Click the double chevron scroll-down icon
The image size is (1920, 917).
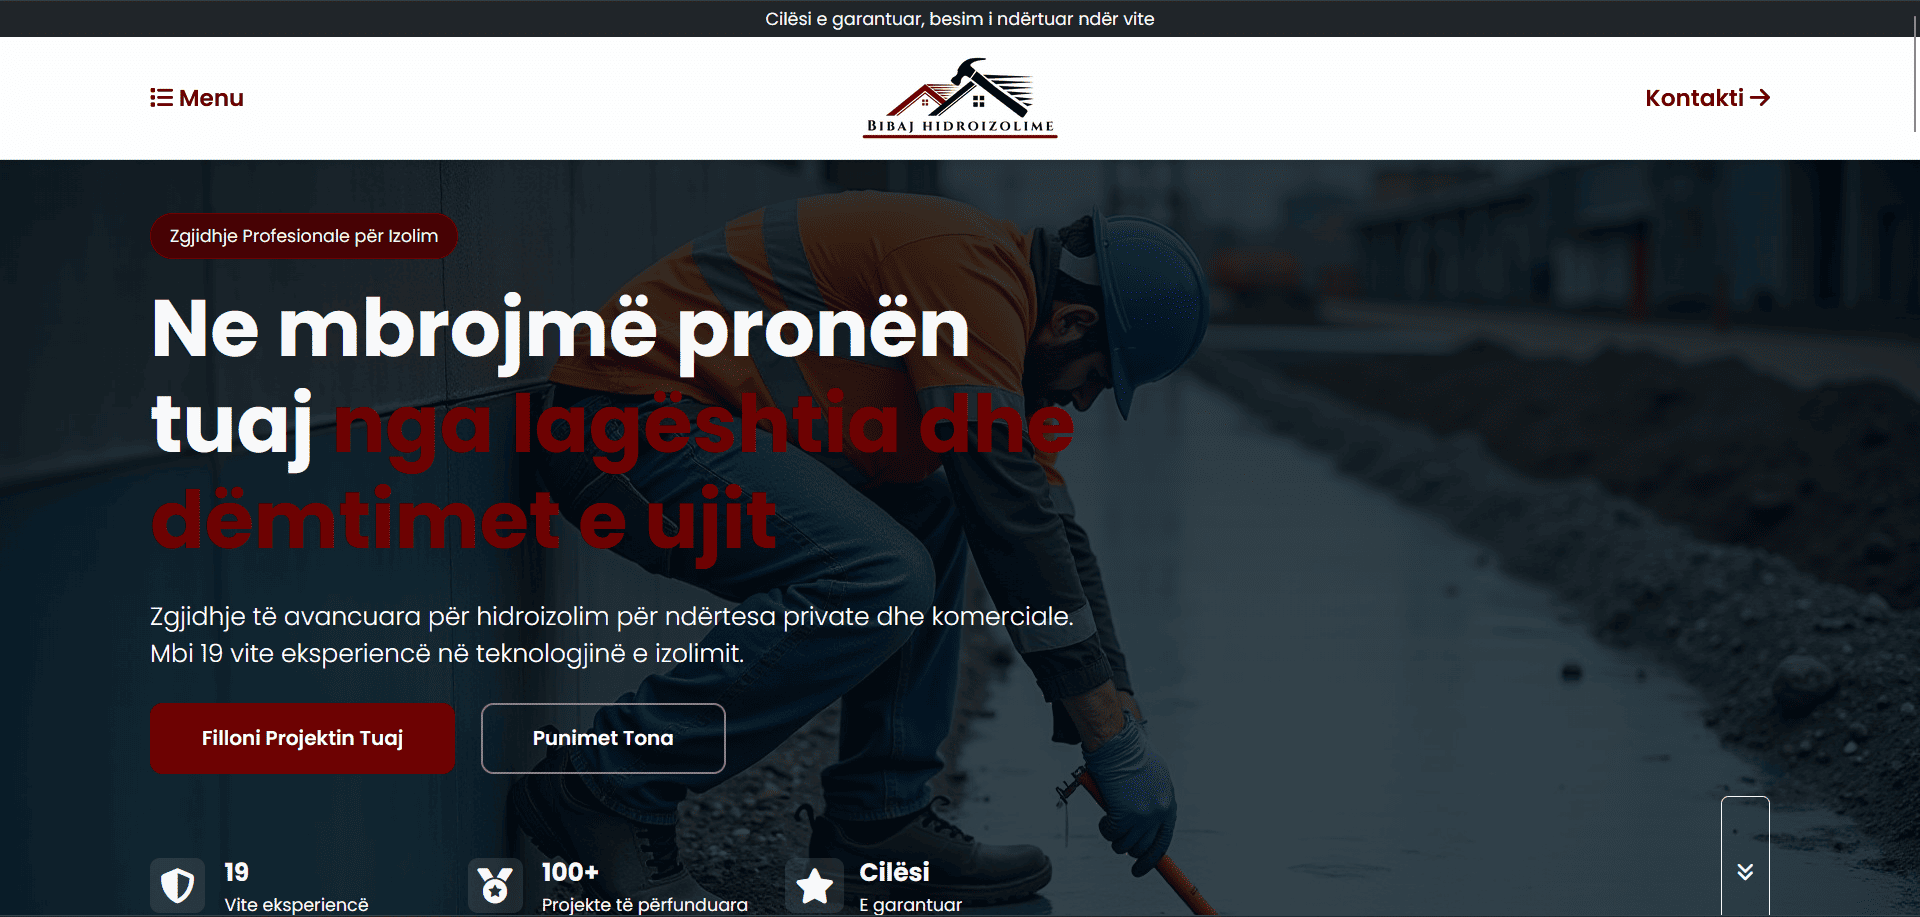(x=1745, y=872)
